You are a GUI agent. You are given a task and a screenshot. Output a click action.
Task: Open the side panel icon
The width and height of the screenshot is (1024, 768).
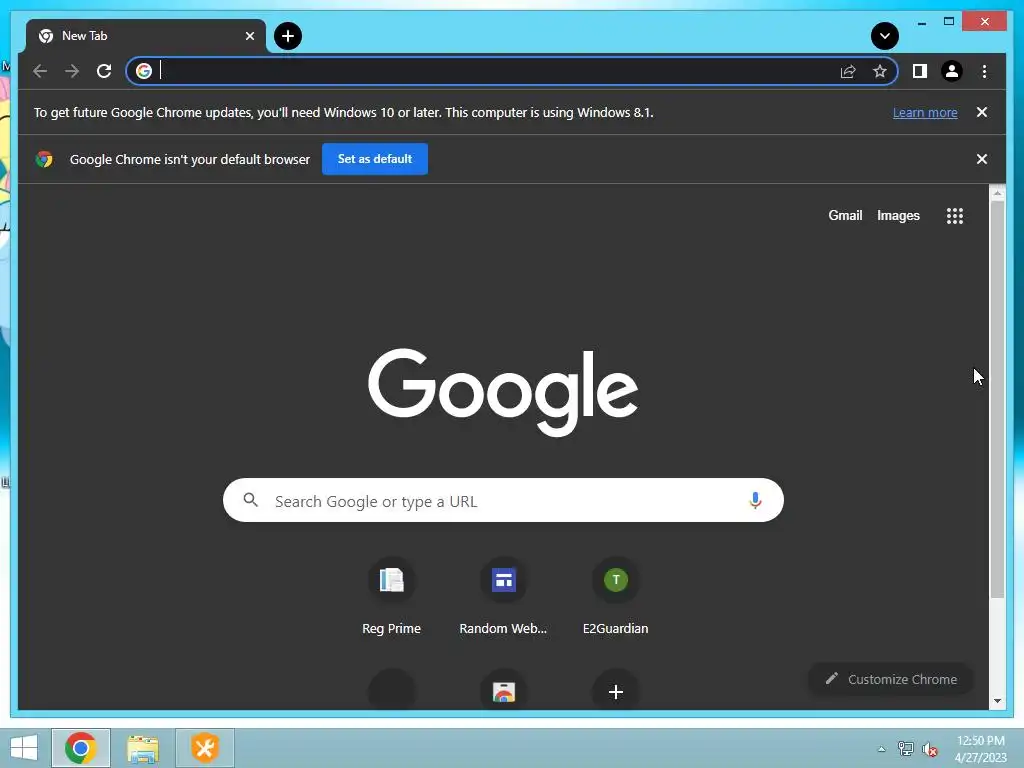920,71
